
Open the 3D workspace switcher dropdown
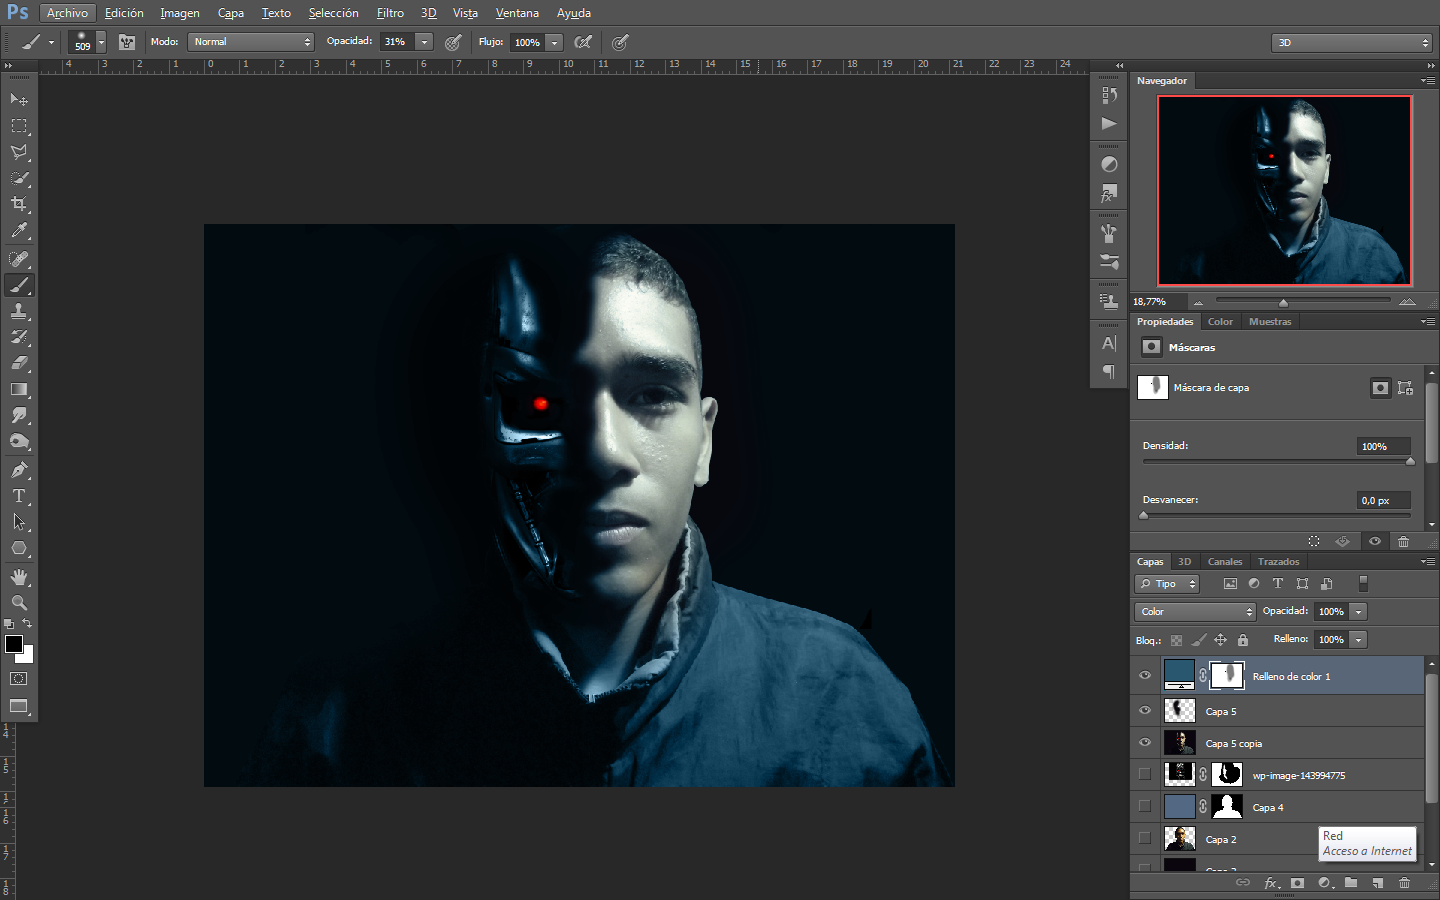pyautogui.click(x=1352, y=42)
